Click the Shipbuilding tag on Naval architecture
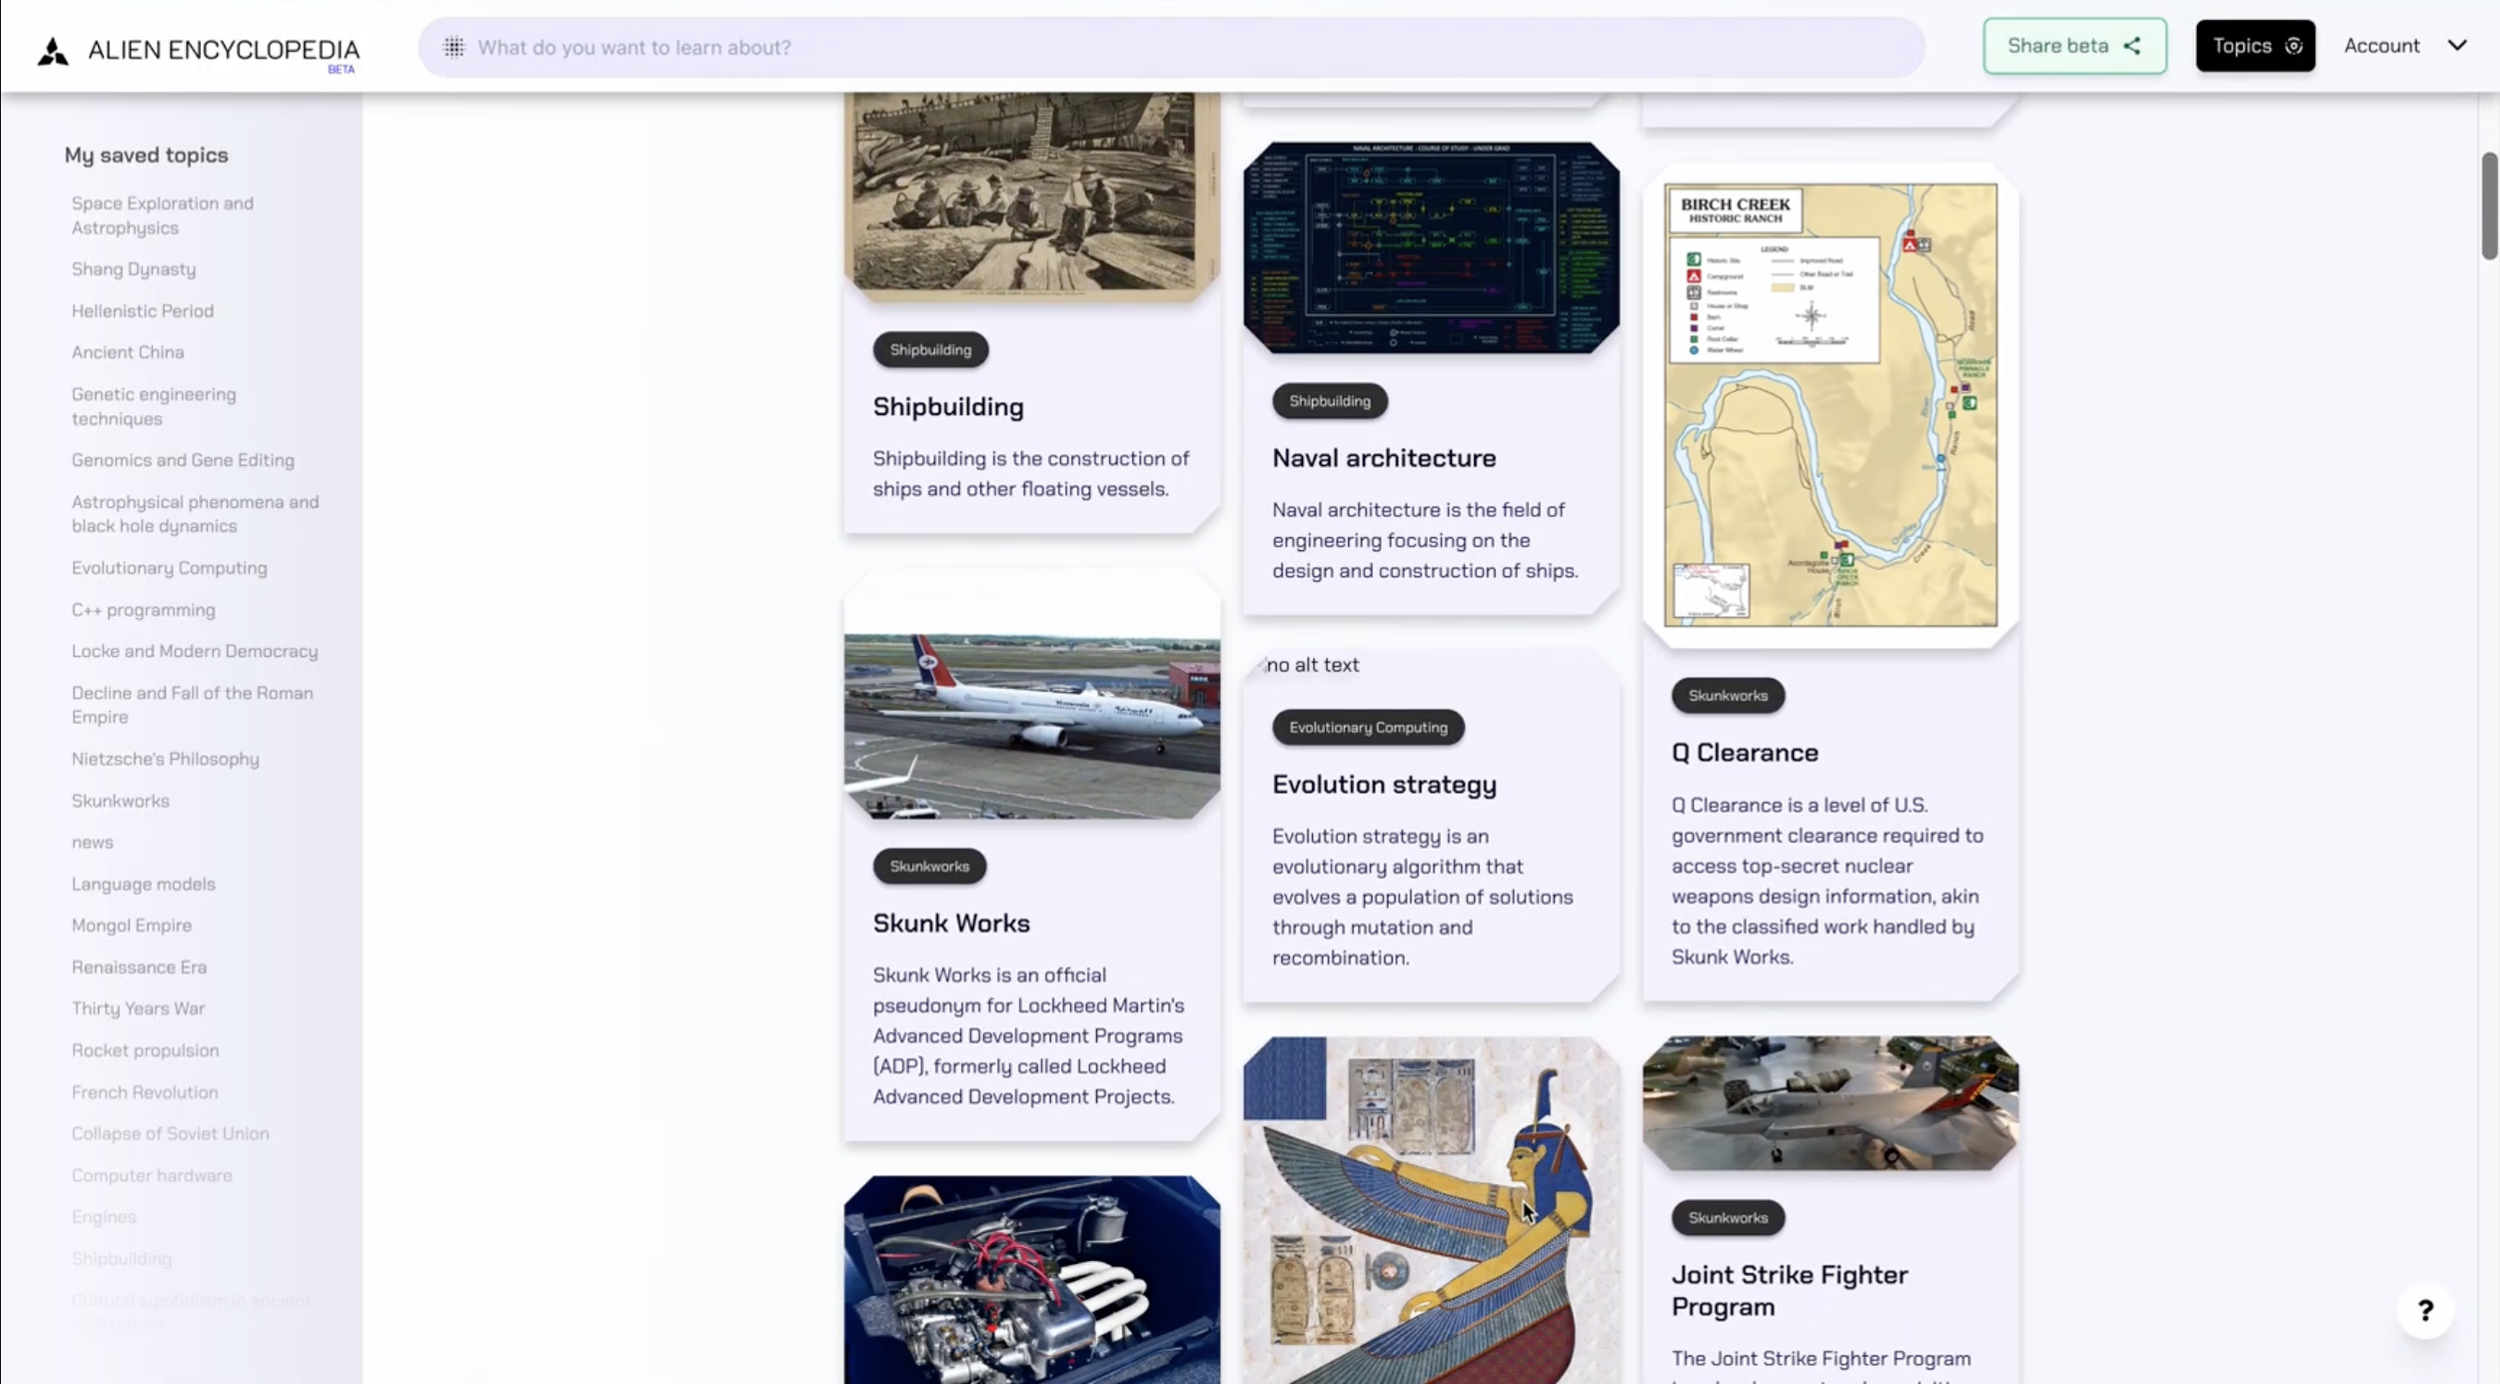 click(1329, 401)
